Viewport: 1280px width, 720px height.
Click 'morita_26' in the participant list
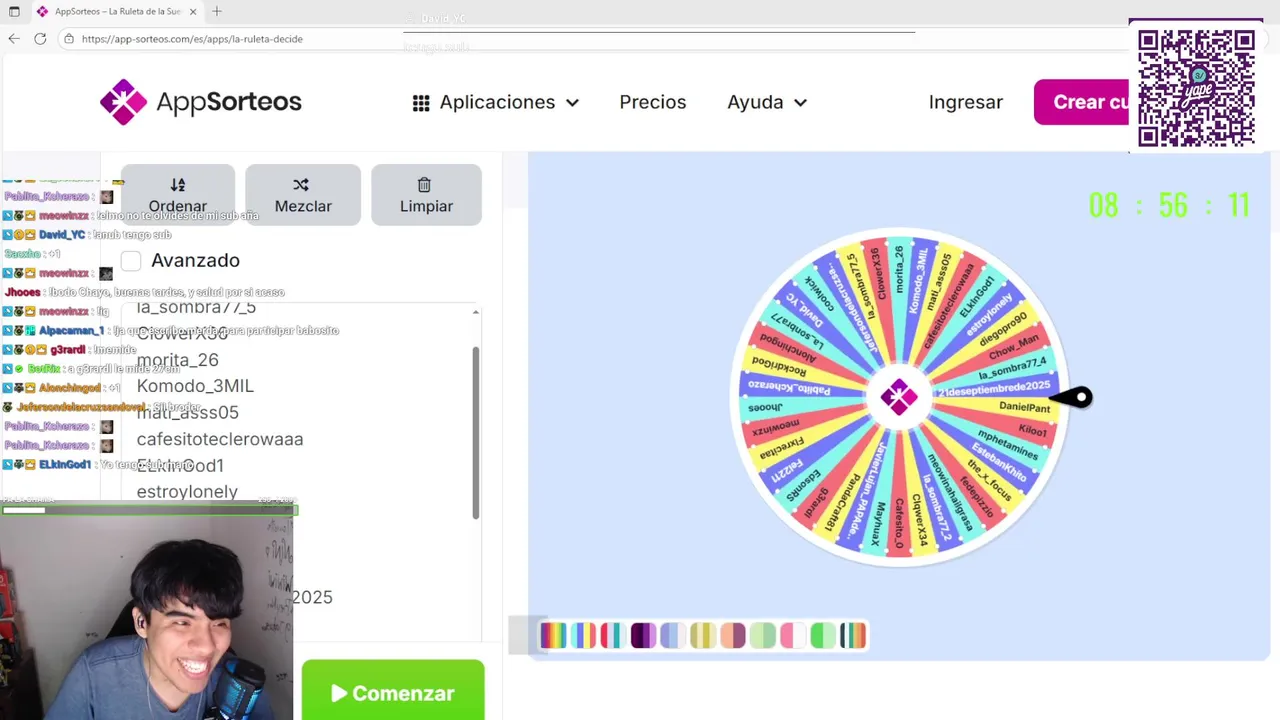[x=177, y=360]
